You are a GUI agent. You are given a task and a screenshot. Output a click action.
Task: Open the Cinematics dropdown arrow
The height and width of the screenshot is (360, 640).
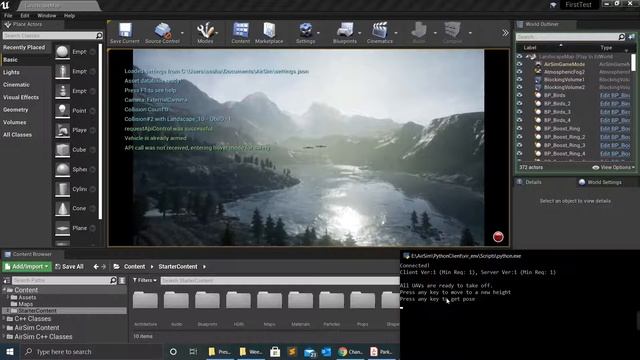pos(396,33)
